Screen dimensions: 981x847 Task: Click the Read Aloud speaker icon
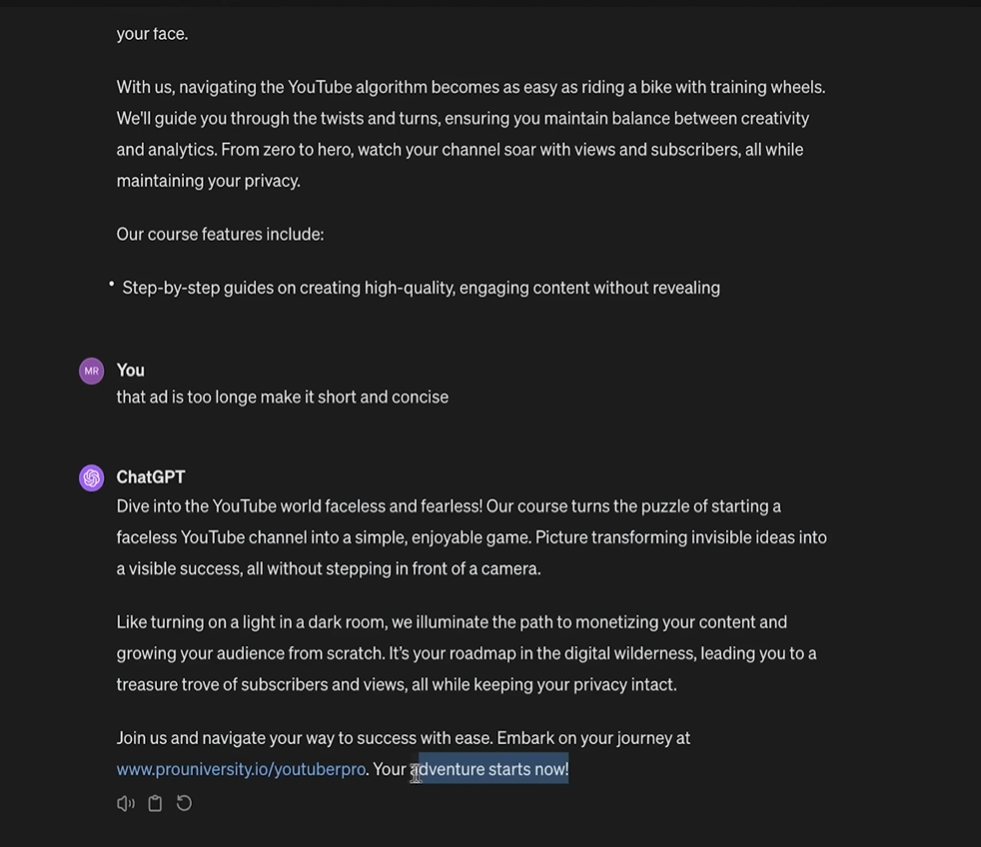125,803
